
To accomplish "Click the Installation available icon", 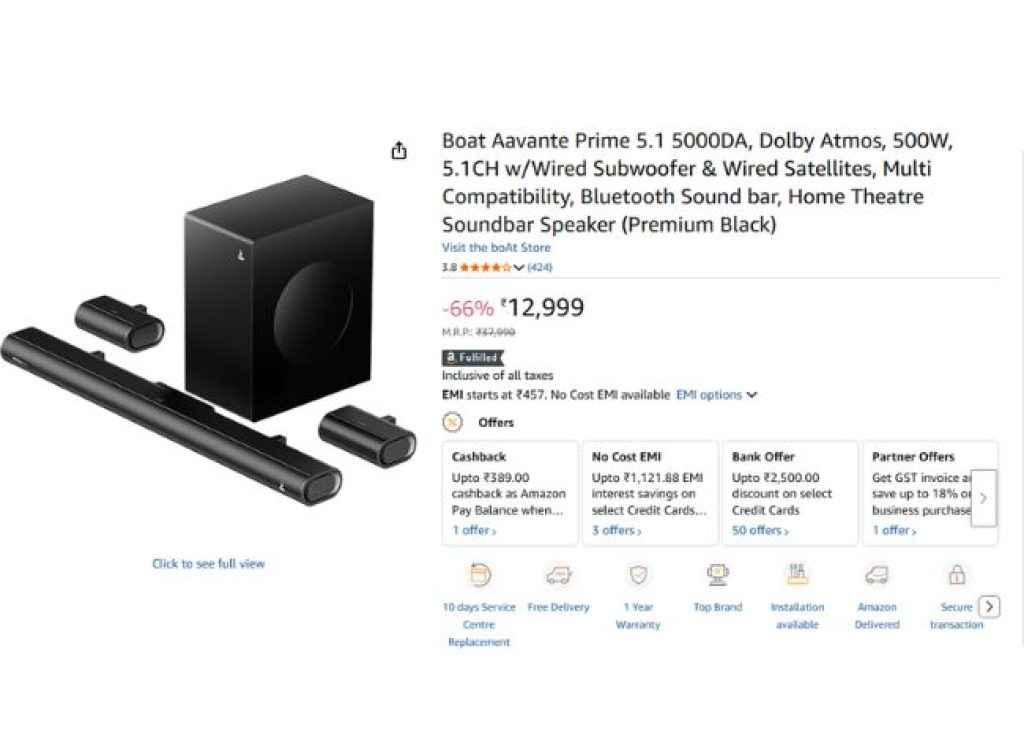I will tap(797, 575).
